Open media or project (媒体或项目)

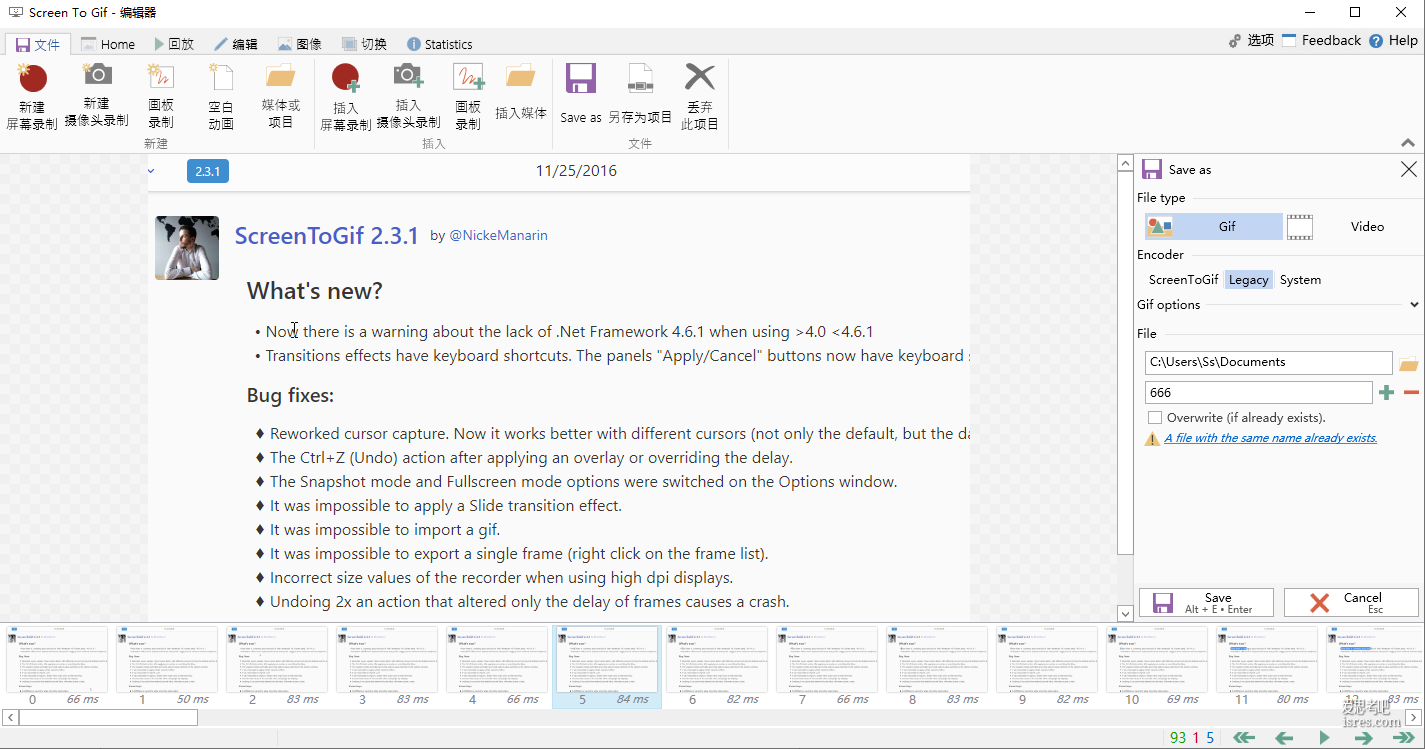point(281,97)
